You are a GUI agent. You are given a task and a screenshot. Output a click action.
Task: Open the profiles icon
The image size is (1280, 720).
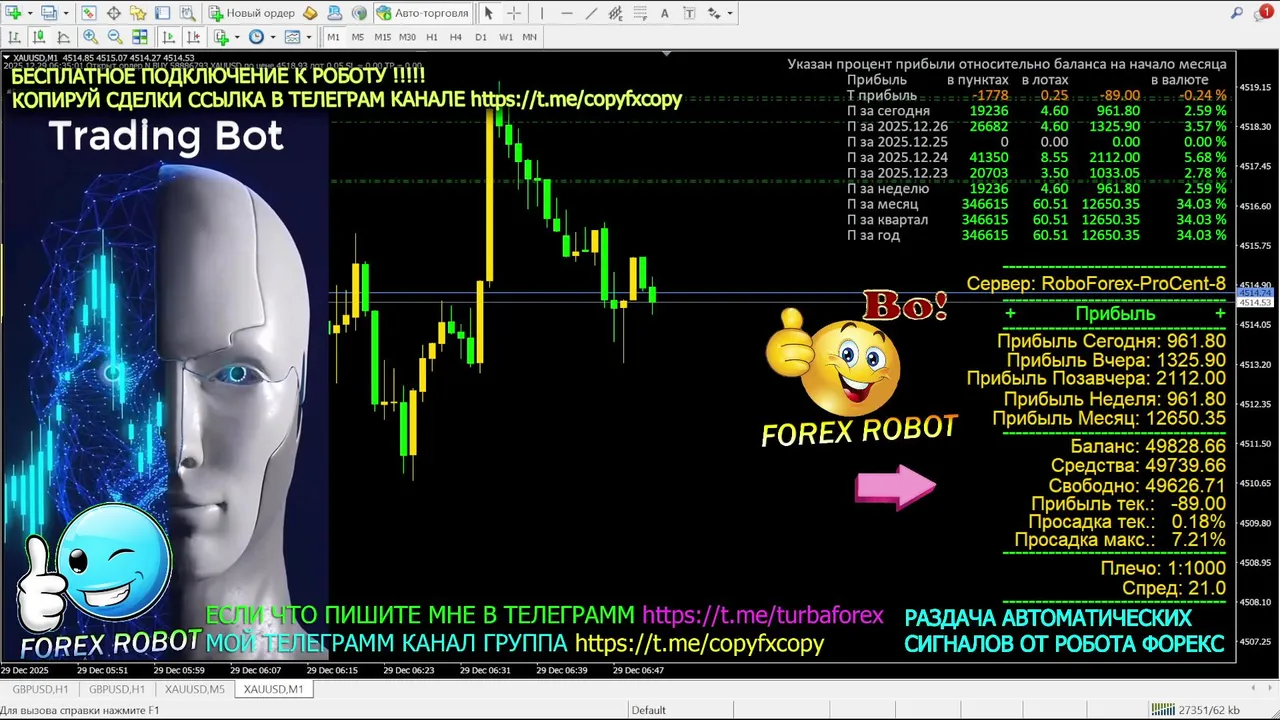pos(49,13)
